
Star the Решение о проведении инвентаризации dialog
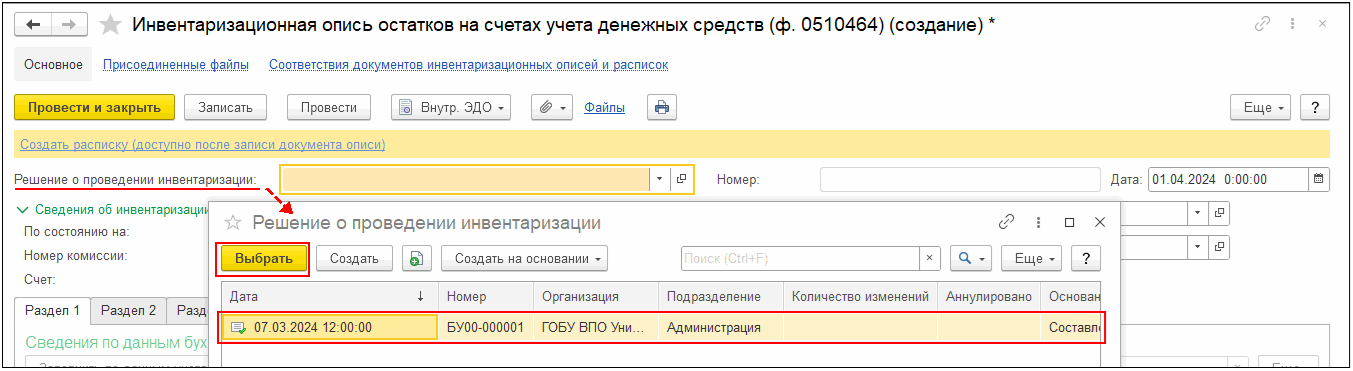(x=233, y=222)
